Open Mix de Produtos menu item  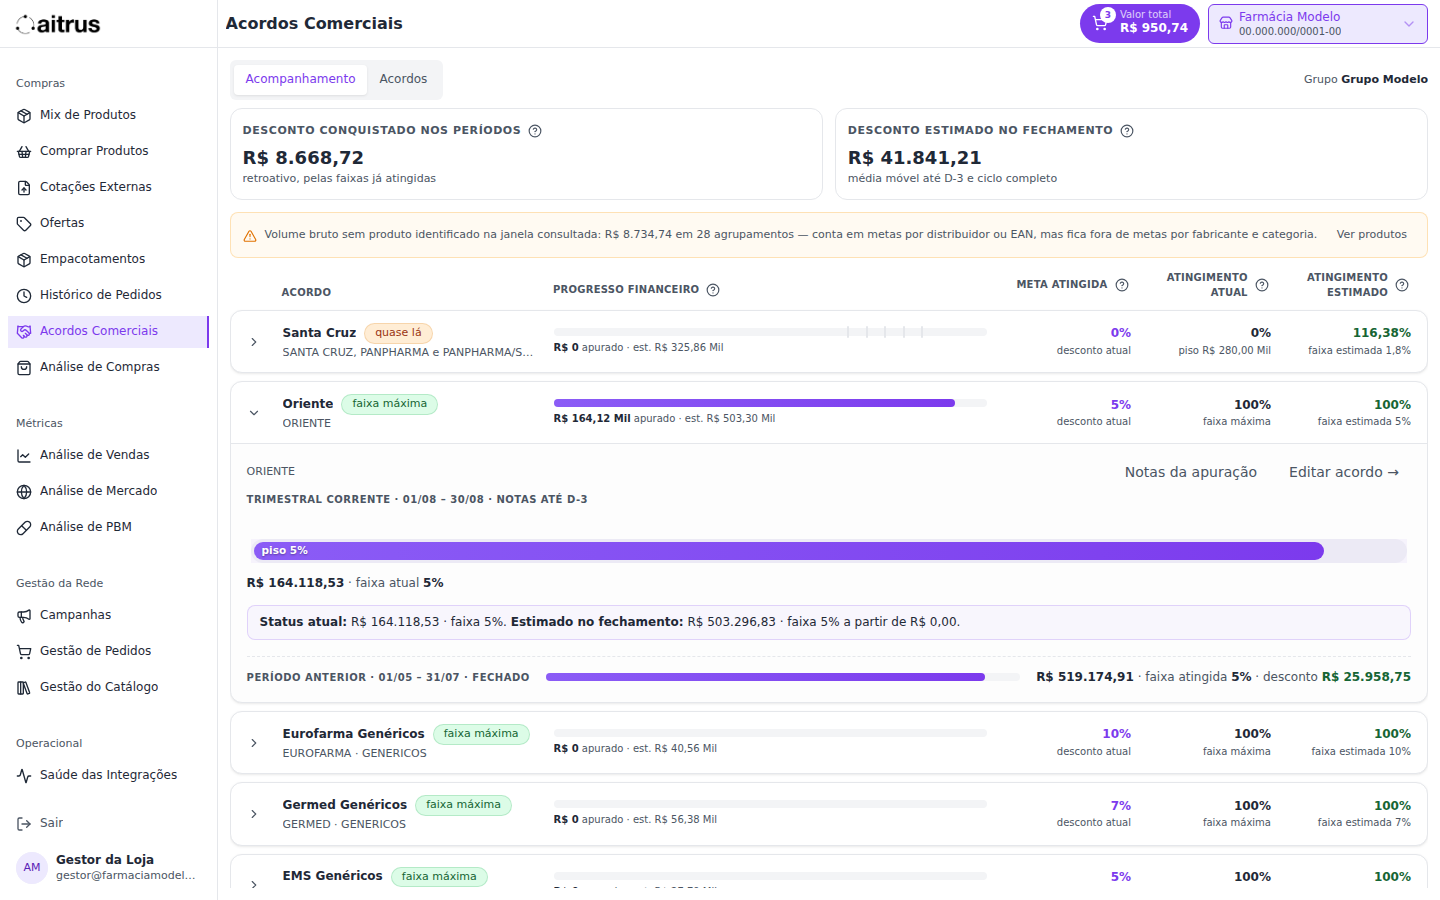click(108, 116)
